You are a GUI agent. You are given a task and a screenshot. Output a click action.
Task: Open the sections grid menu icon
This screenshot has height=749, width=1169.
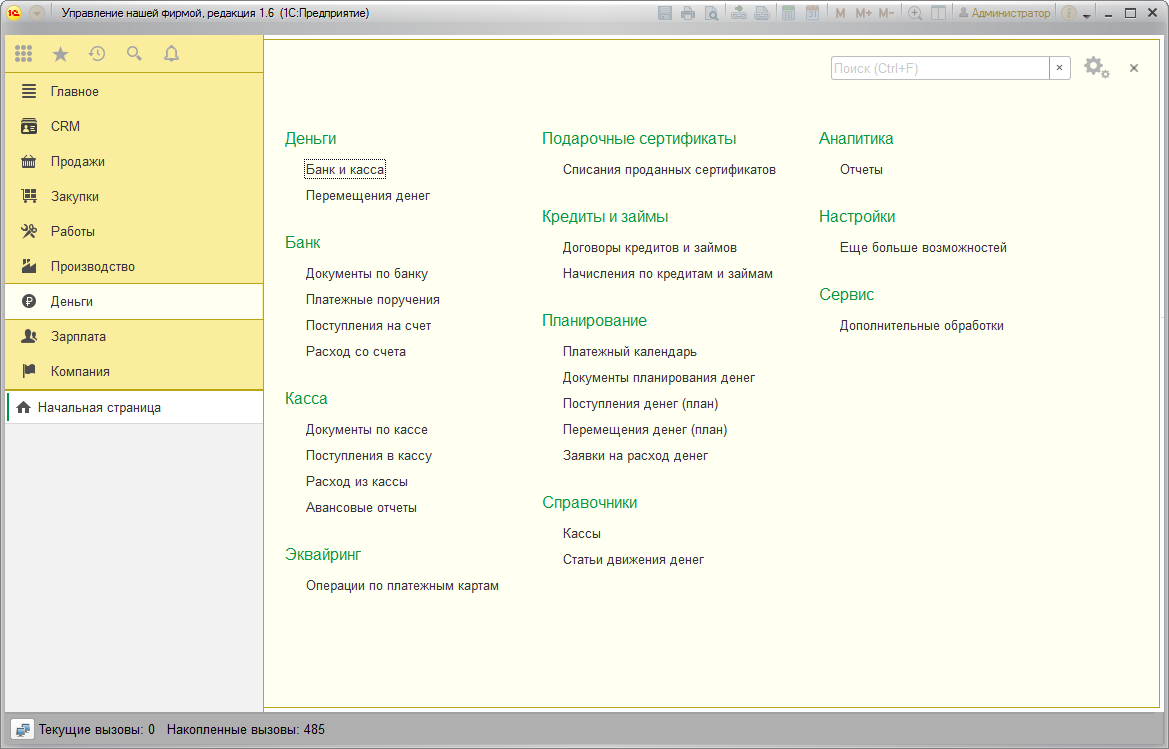click(23, 54)
